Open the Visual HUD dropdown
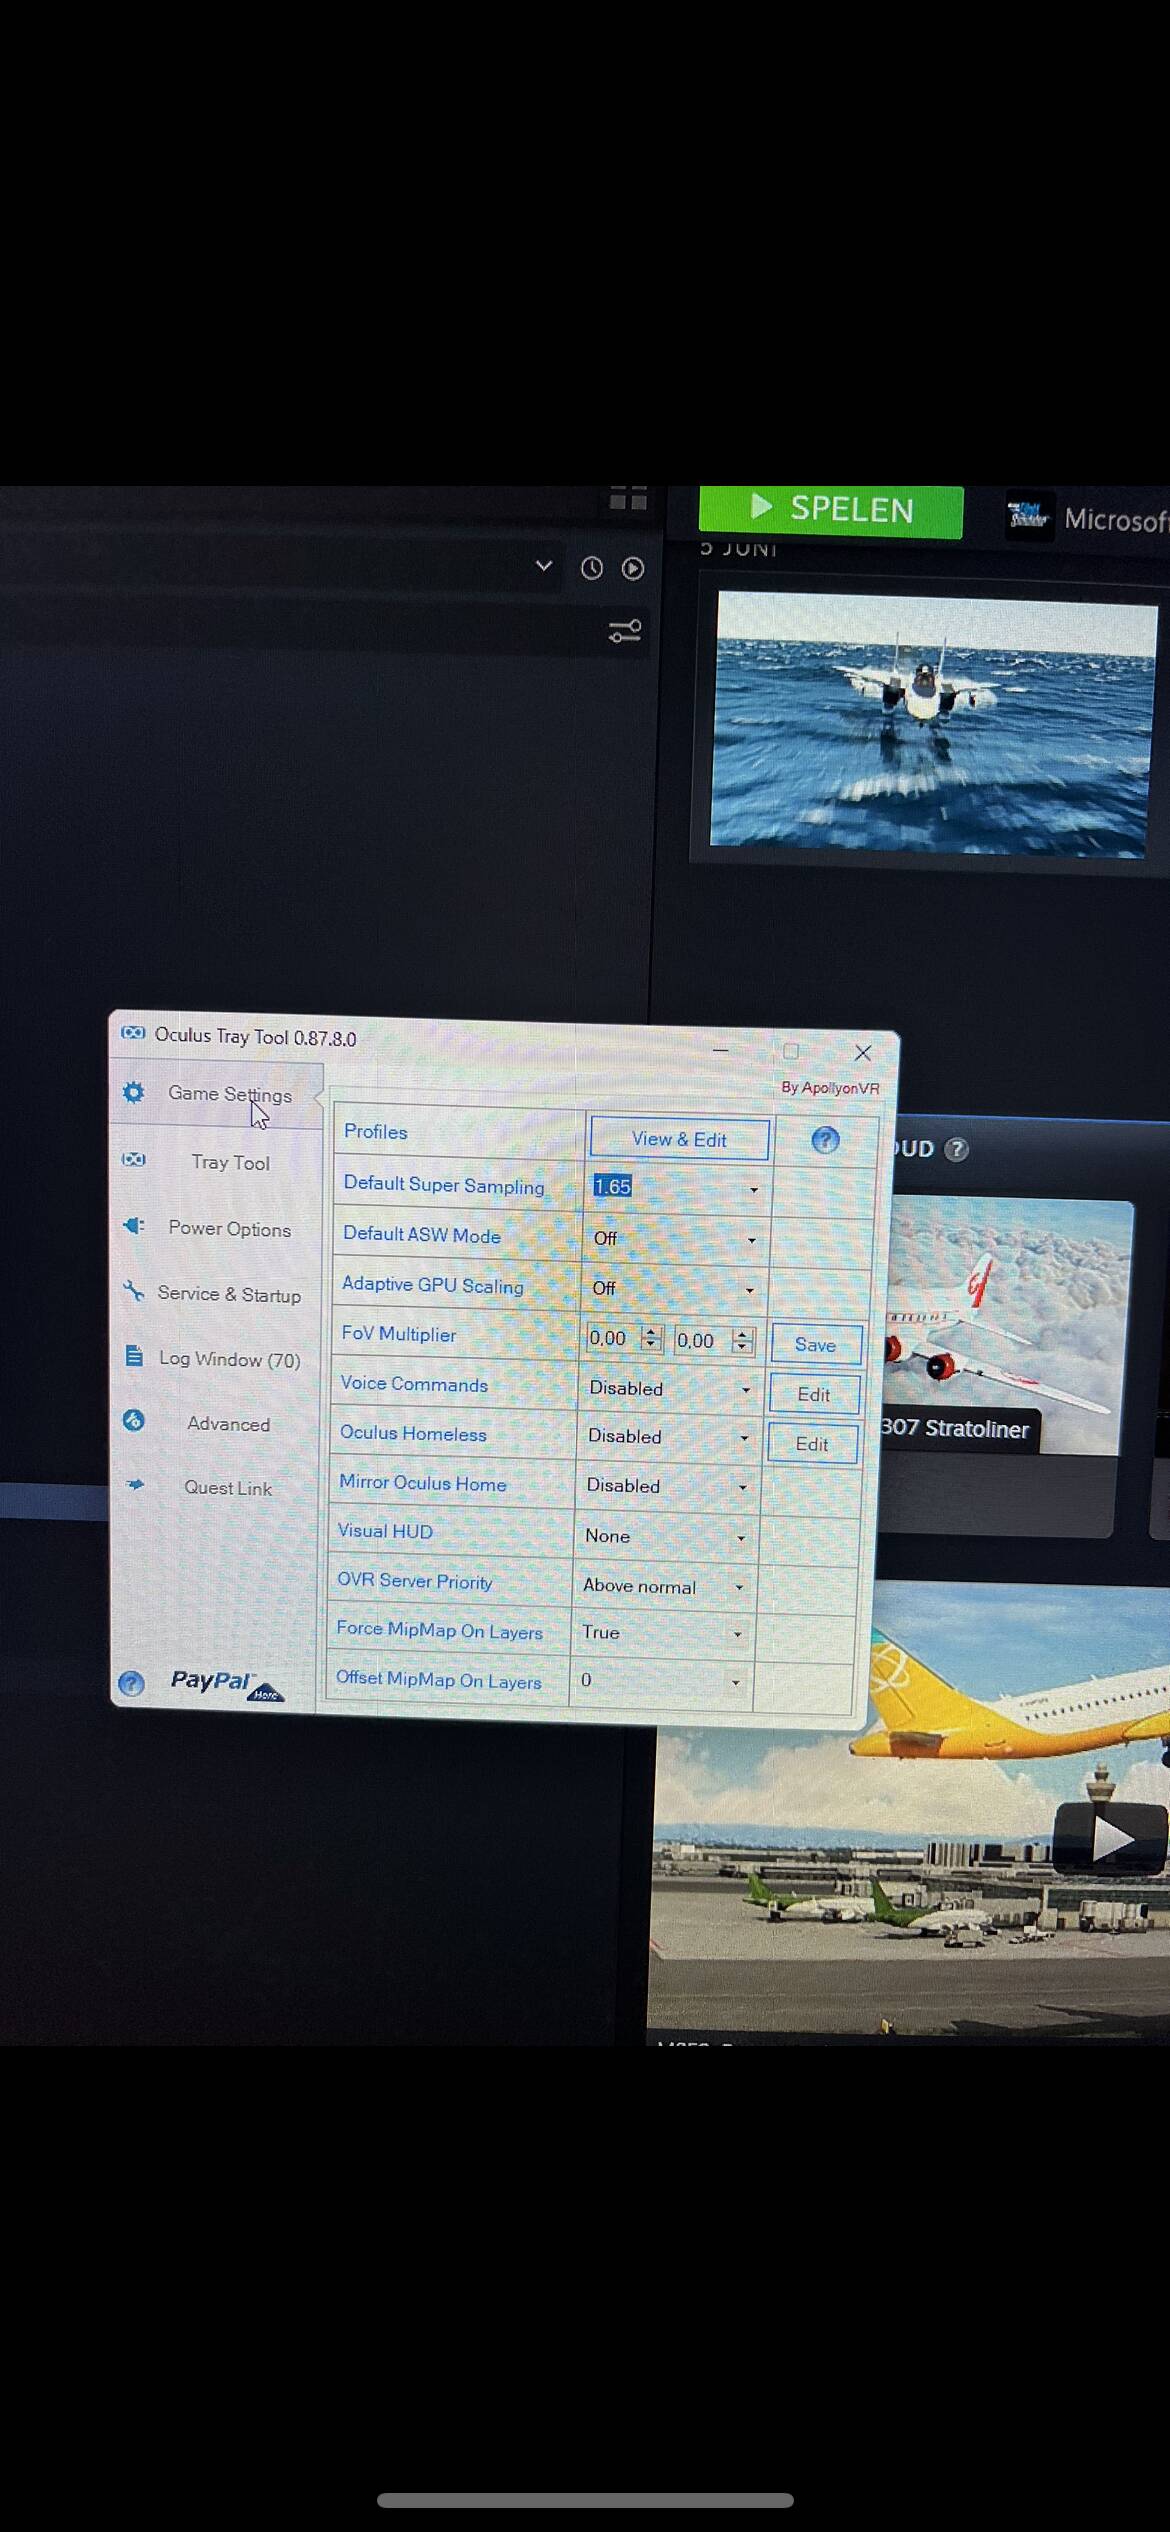 (665, 1537)
